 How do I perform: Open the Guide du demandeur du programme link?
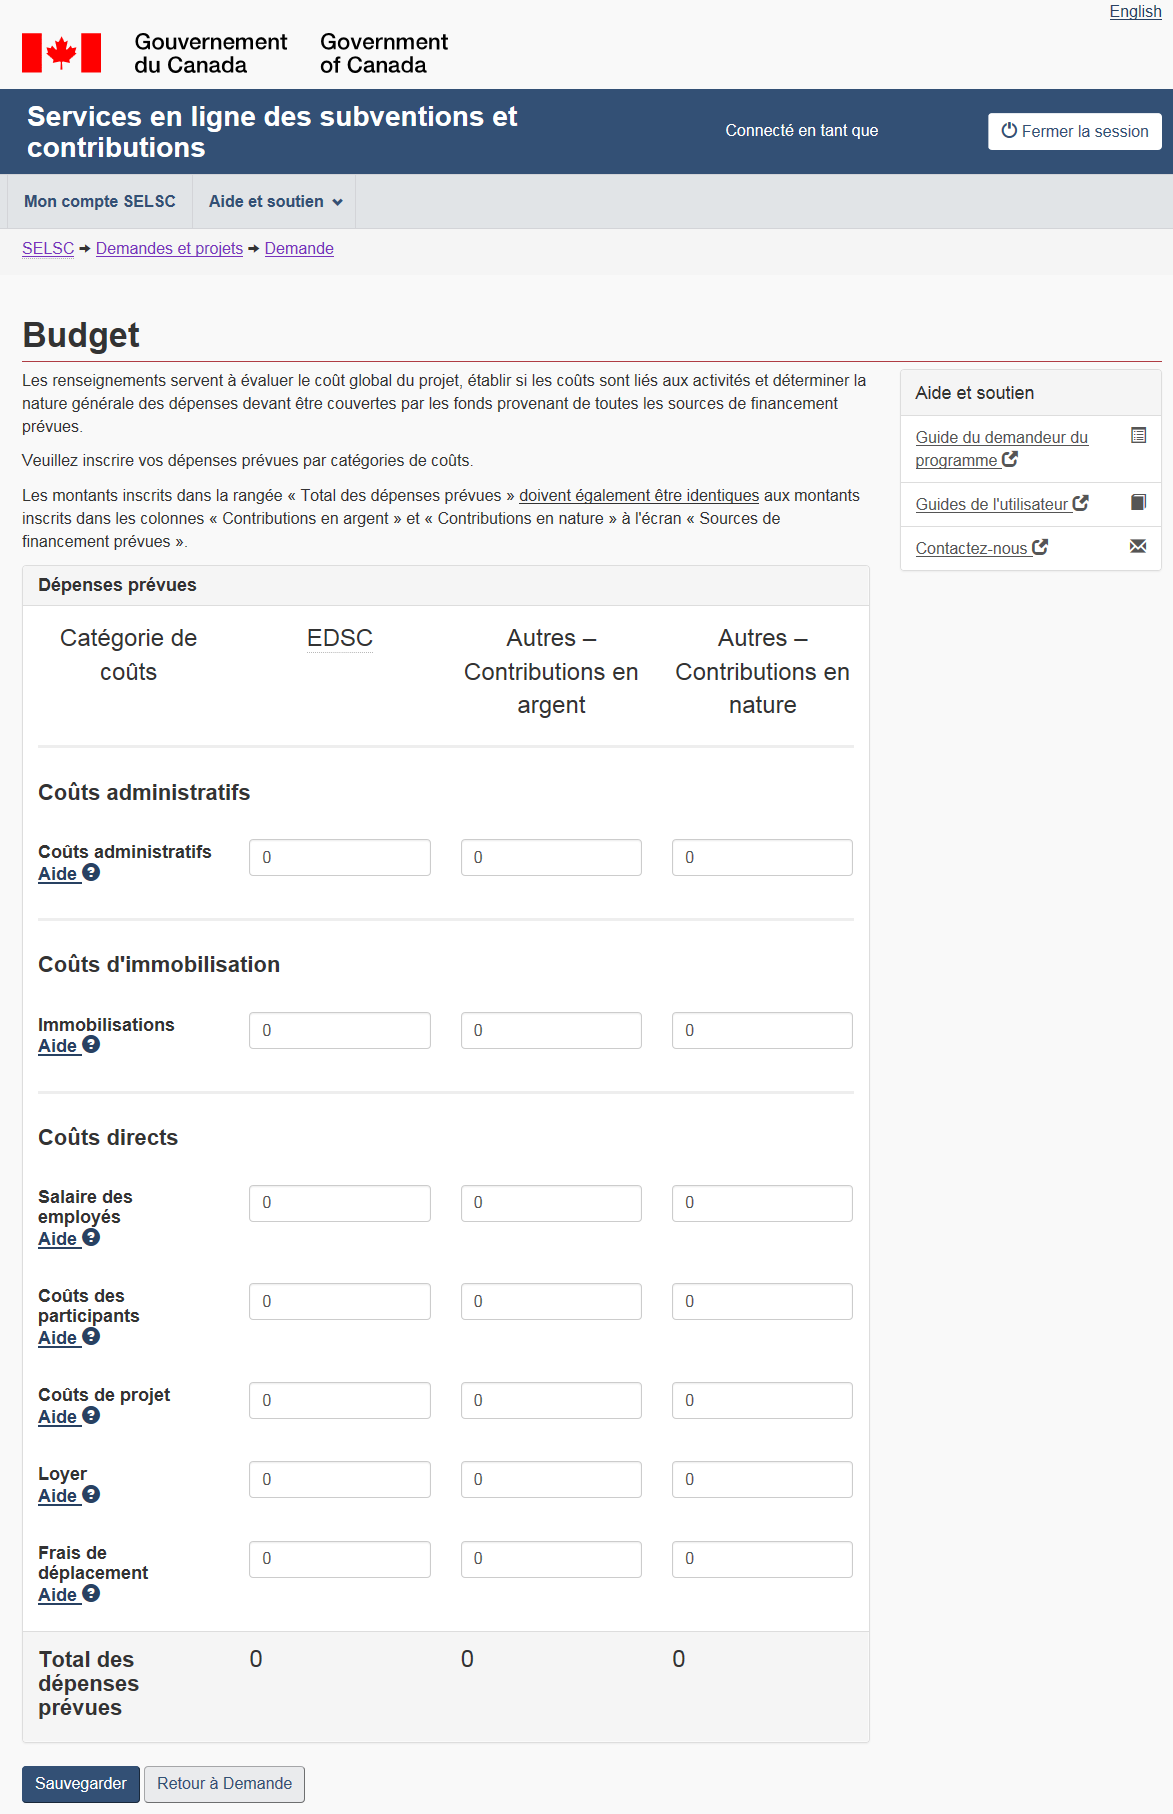click(x=1001, y=449)
